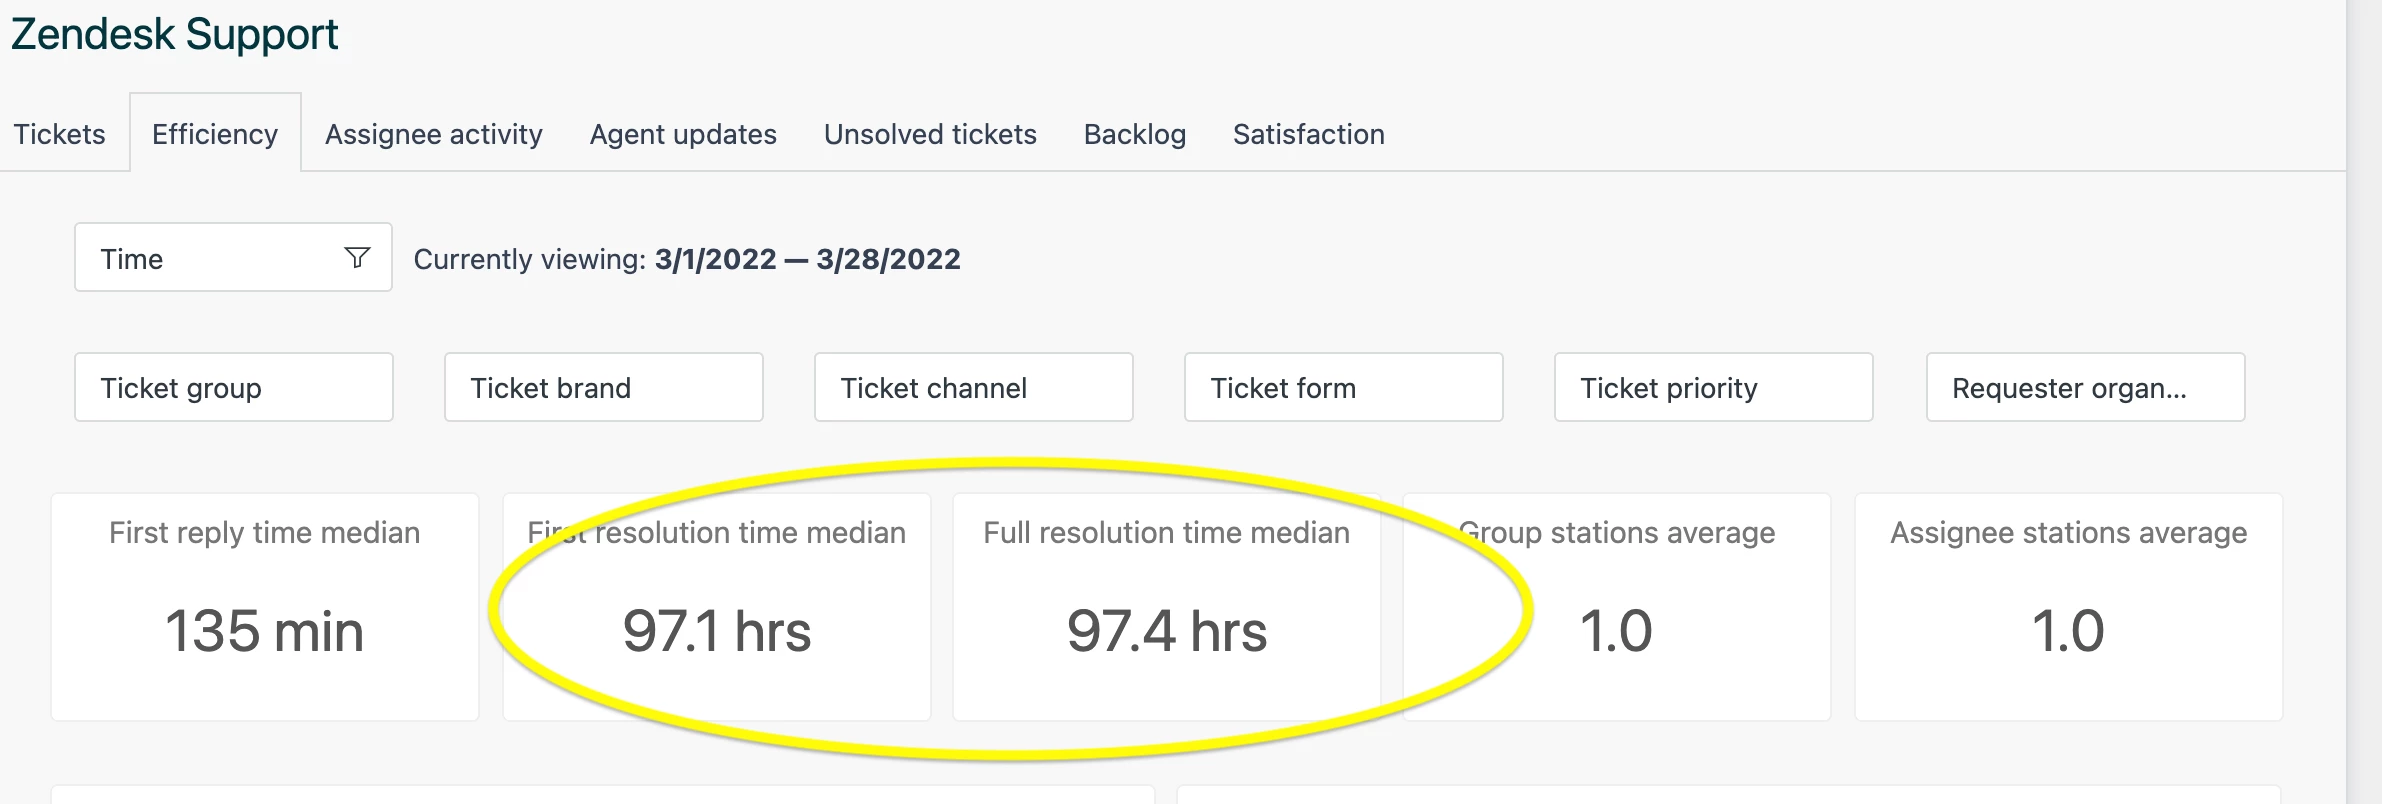Image resolution: width=2382 pixels, height=804 pixels.
Task: Click the funnel icon in Time filter
Action: click(x=357, y=258)
